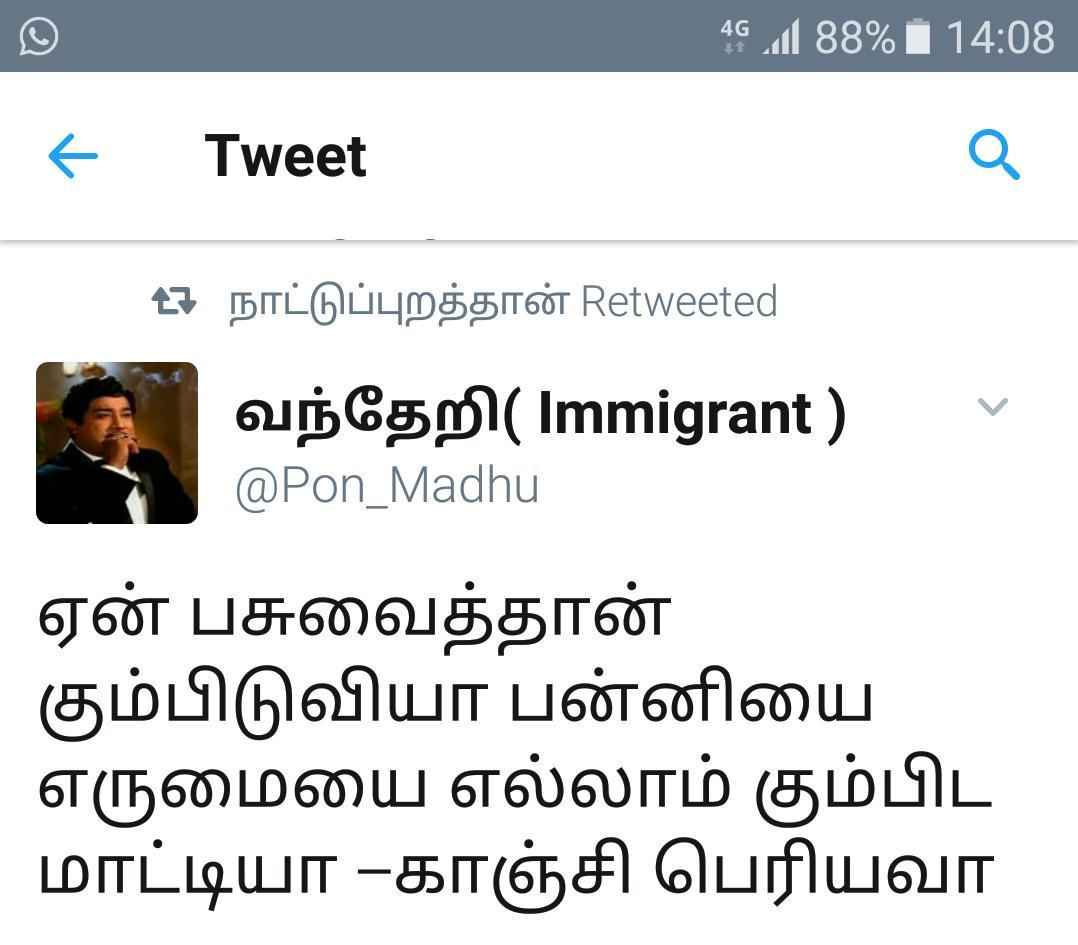The image size is (1078, 945).
Task: Tap the WhatsApp notification icon in status bar
Action: tap(38, 36)
